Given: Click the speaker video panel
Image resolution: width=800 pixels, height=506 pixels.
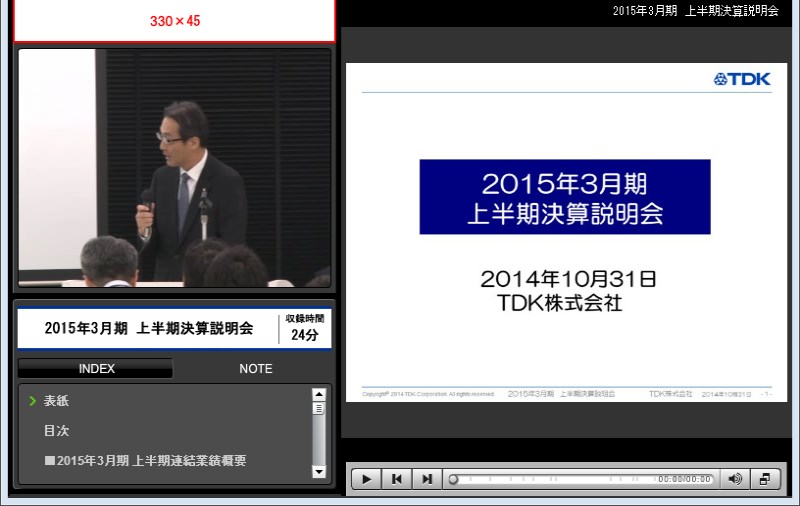Looking at the screenshot, I should tap(174, 168).
